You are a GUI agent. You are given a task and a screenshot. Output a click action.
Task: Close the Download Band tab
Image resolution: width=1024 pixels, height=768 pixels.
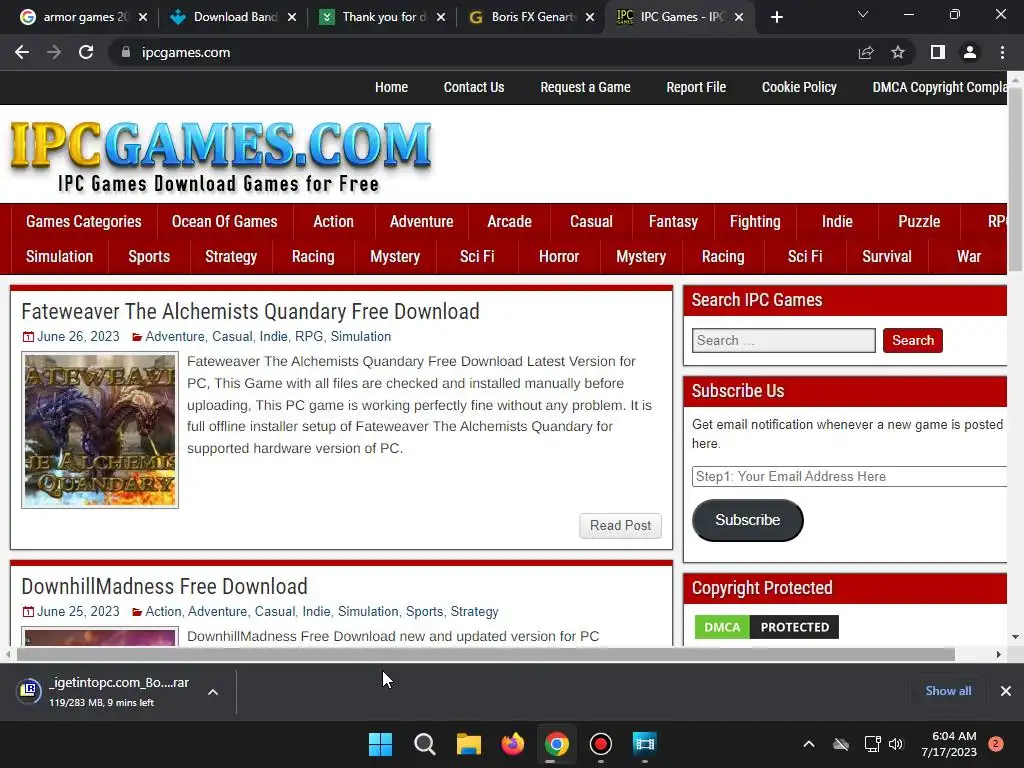[292, 17]
